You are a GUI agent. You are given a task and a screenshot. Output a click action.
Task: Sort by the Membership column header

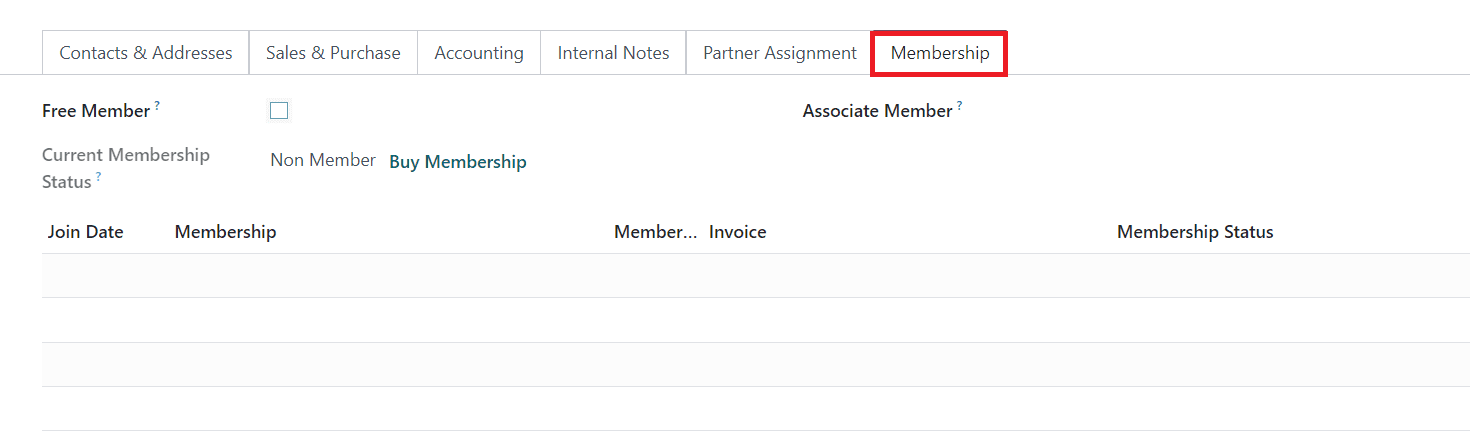pos(226,232)
